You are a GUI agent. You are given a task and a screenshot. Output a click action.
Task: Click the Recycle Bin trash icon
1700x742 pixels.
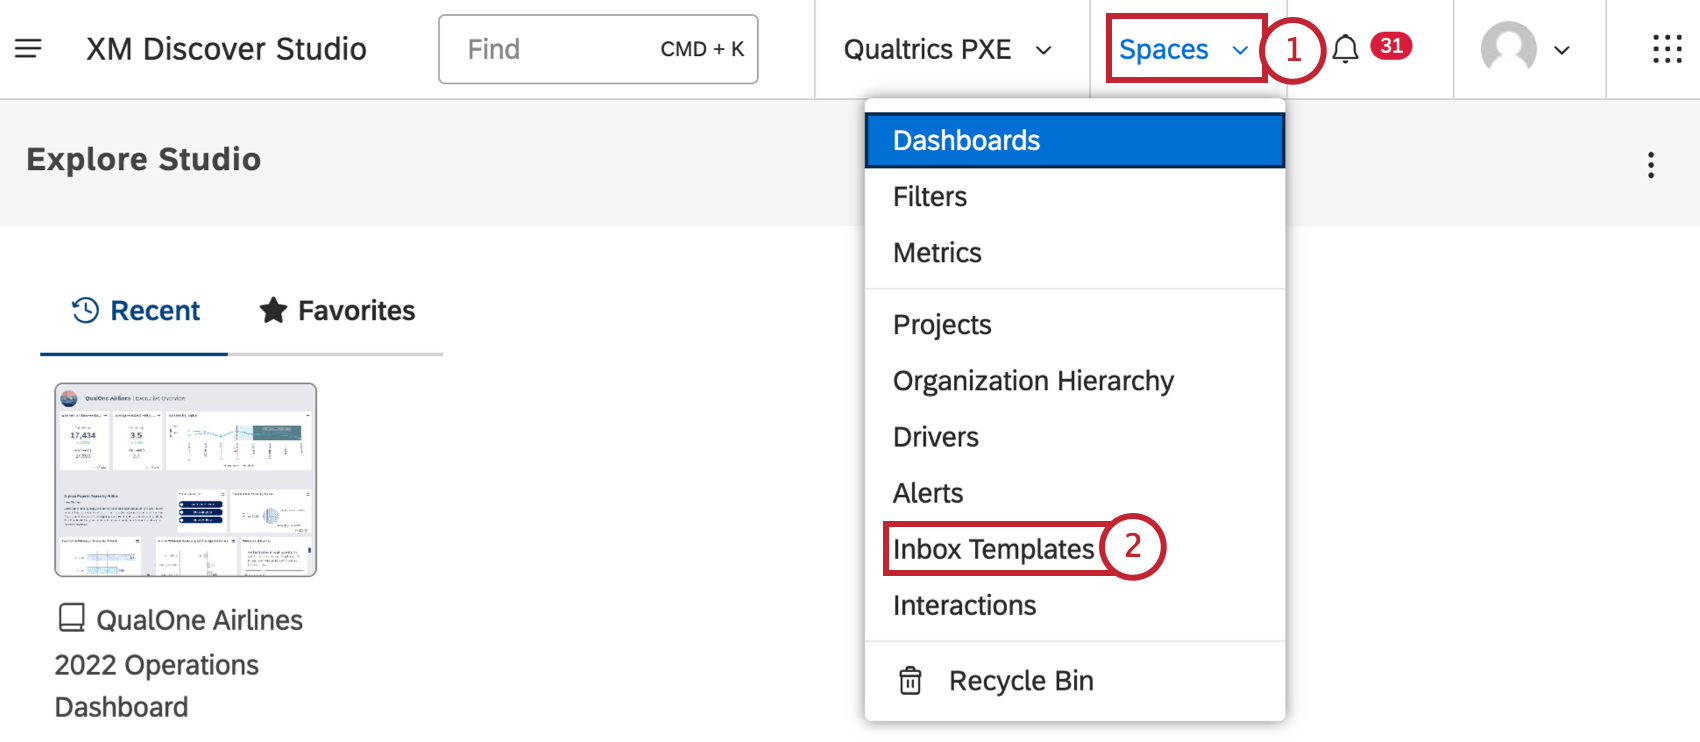pos(910,681)
